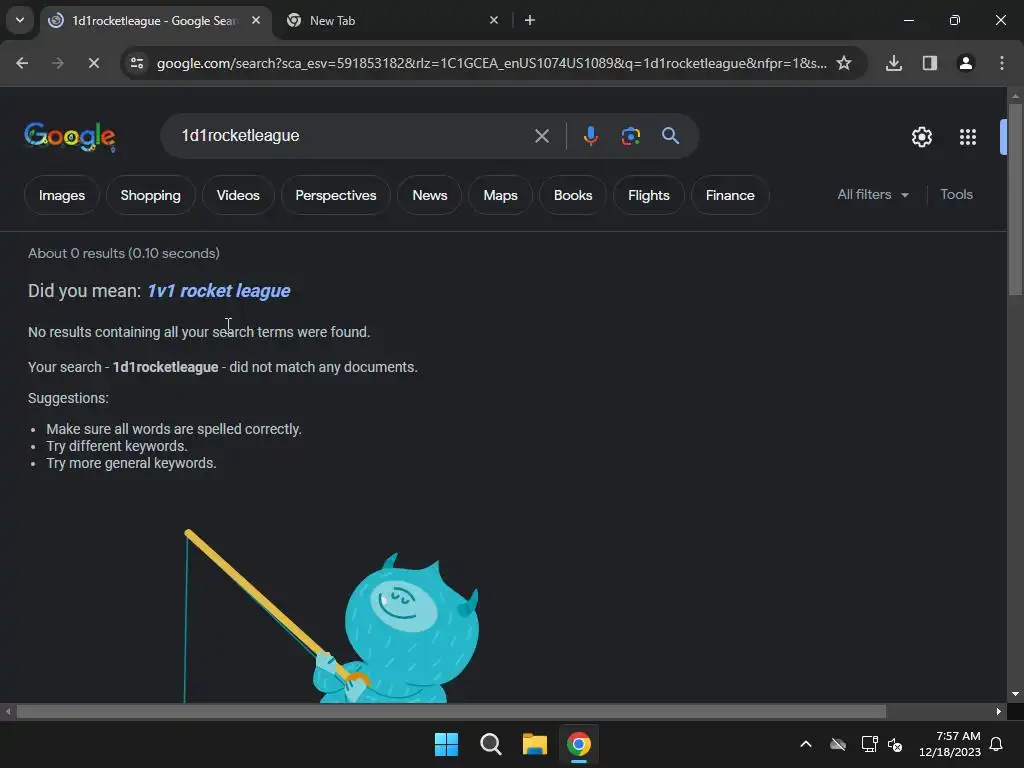Open the OneDrive tray icon

(x=837, y=744)
